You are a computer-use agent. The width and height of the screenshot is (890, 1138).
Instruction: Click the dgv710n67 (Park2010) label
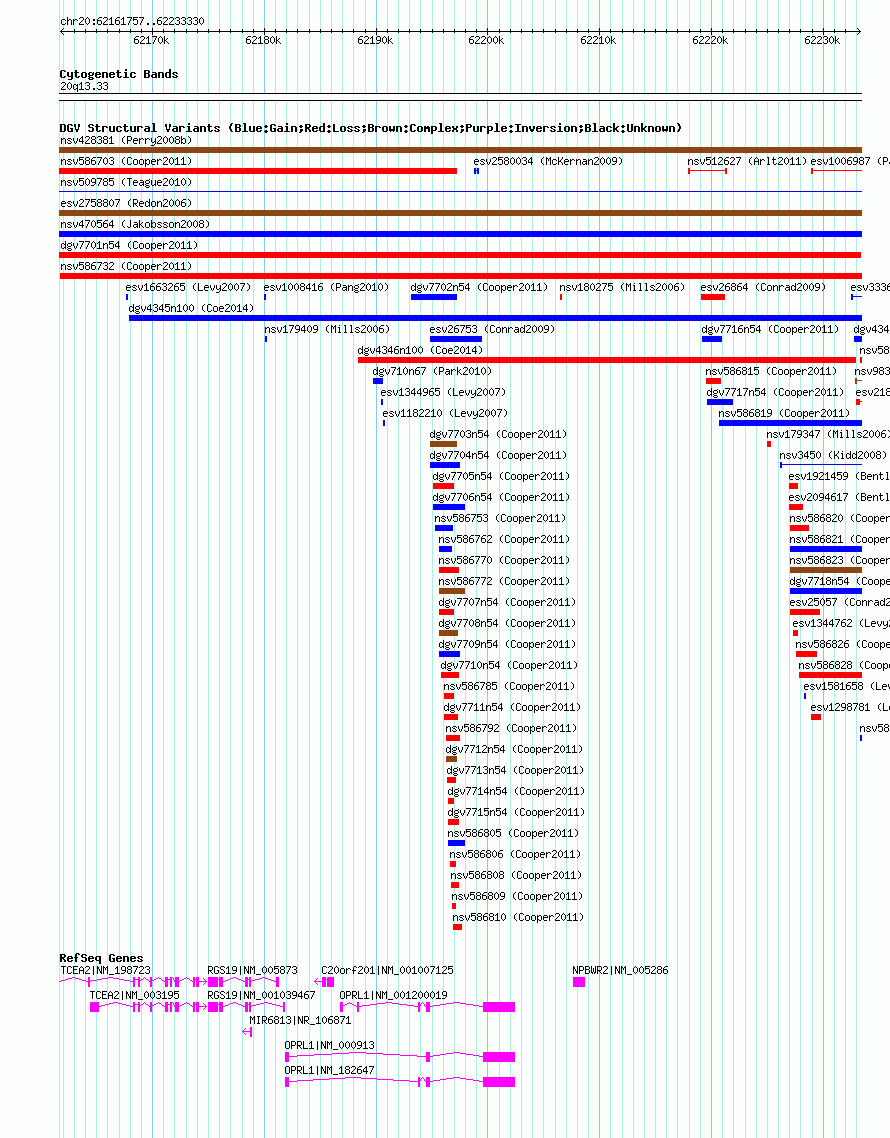[432, 372]
